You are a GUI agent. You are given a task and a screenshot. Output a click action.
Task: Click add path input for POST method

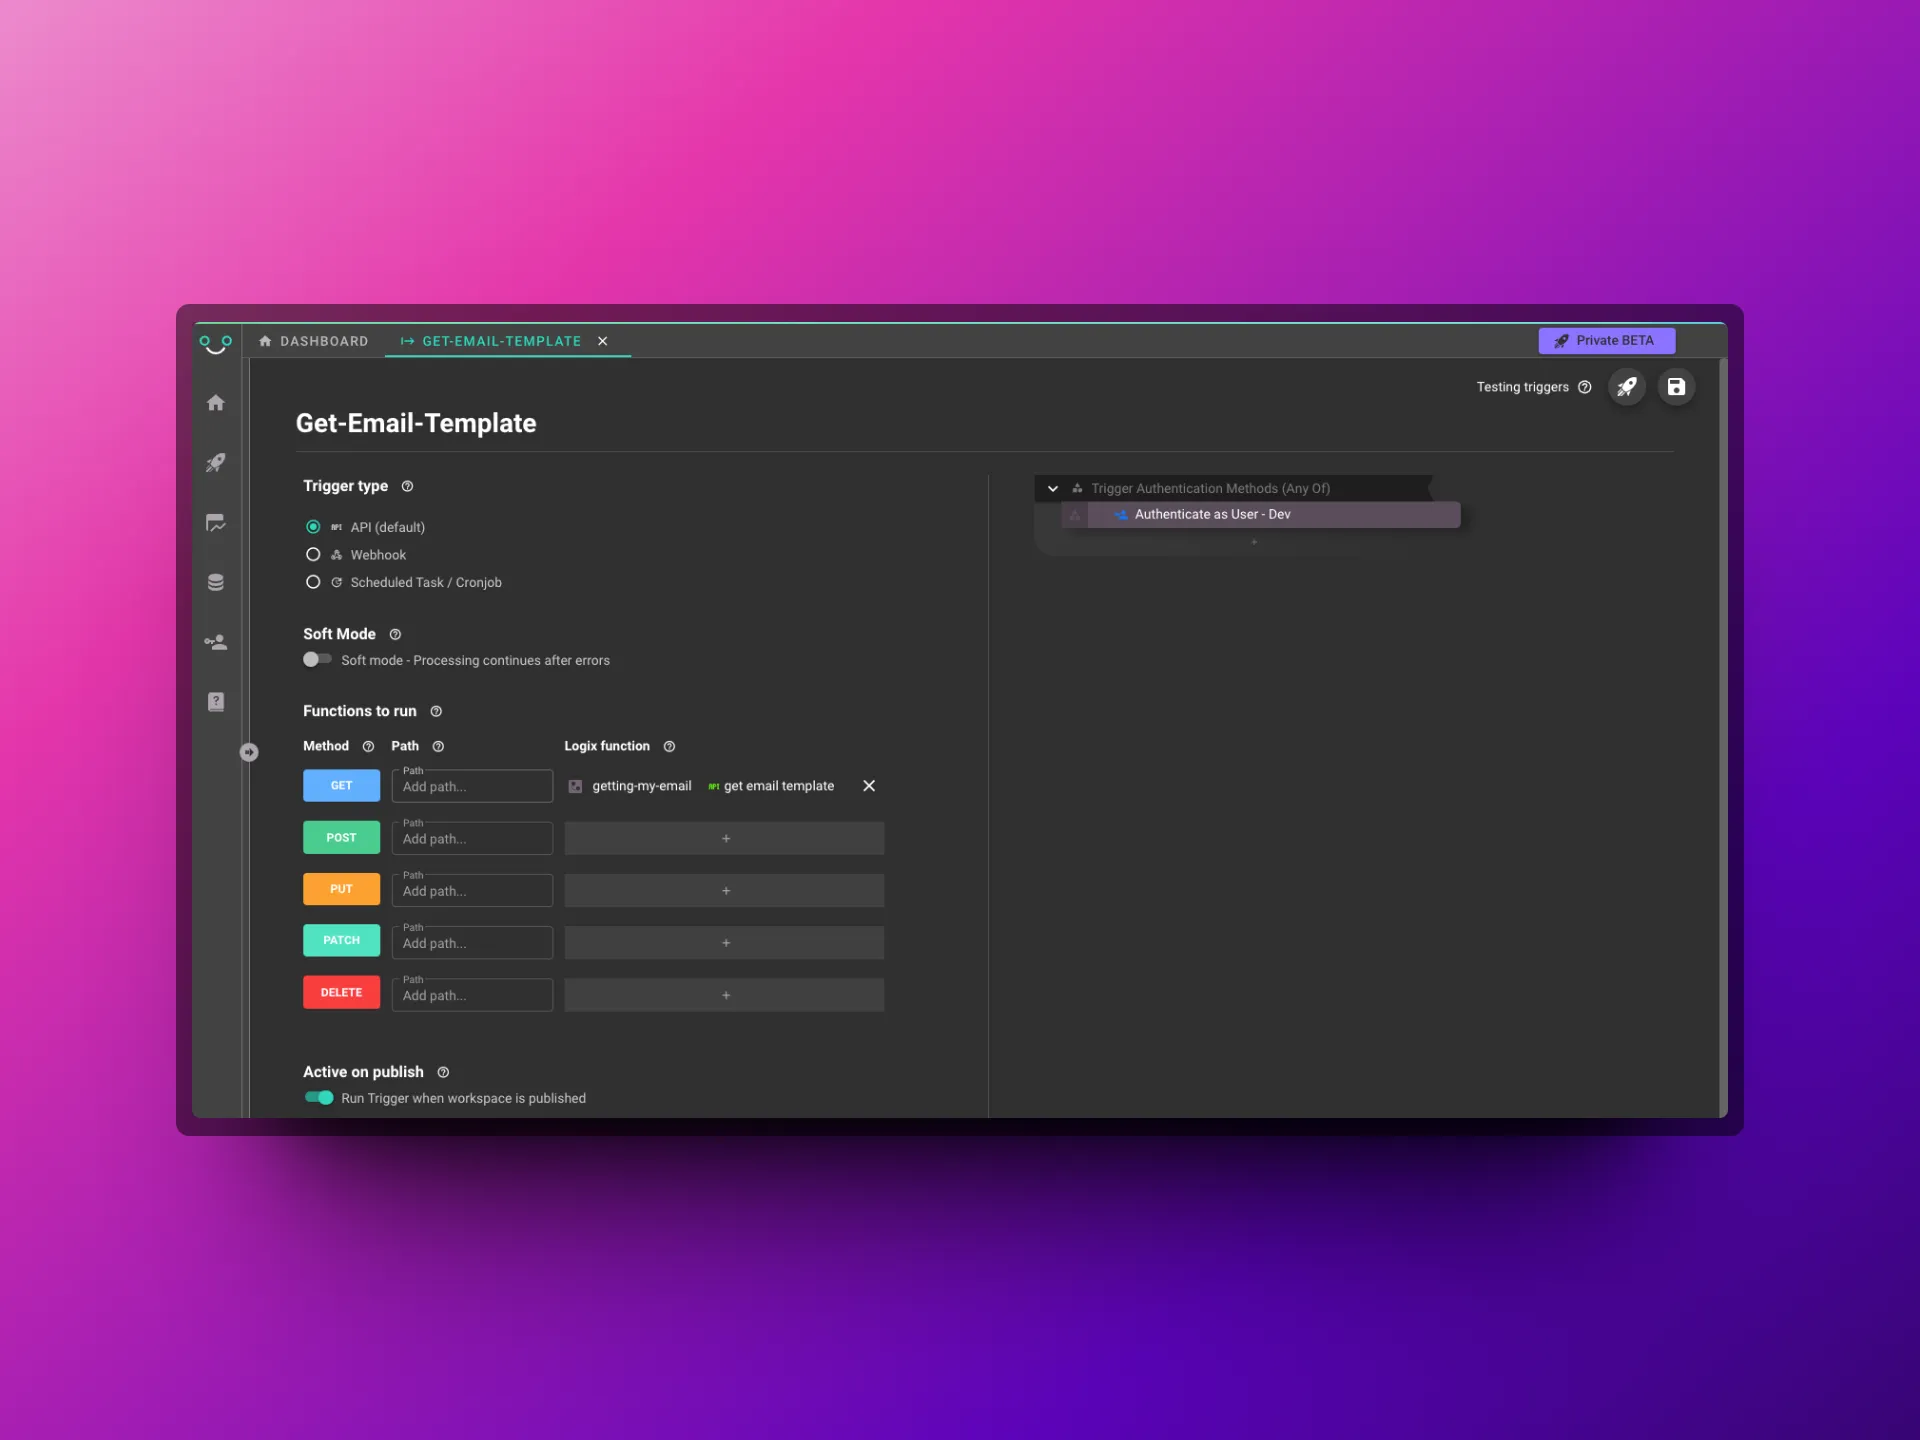[470, 838]
